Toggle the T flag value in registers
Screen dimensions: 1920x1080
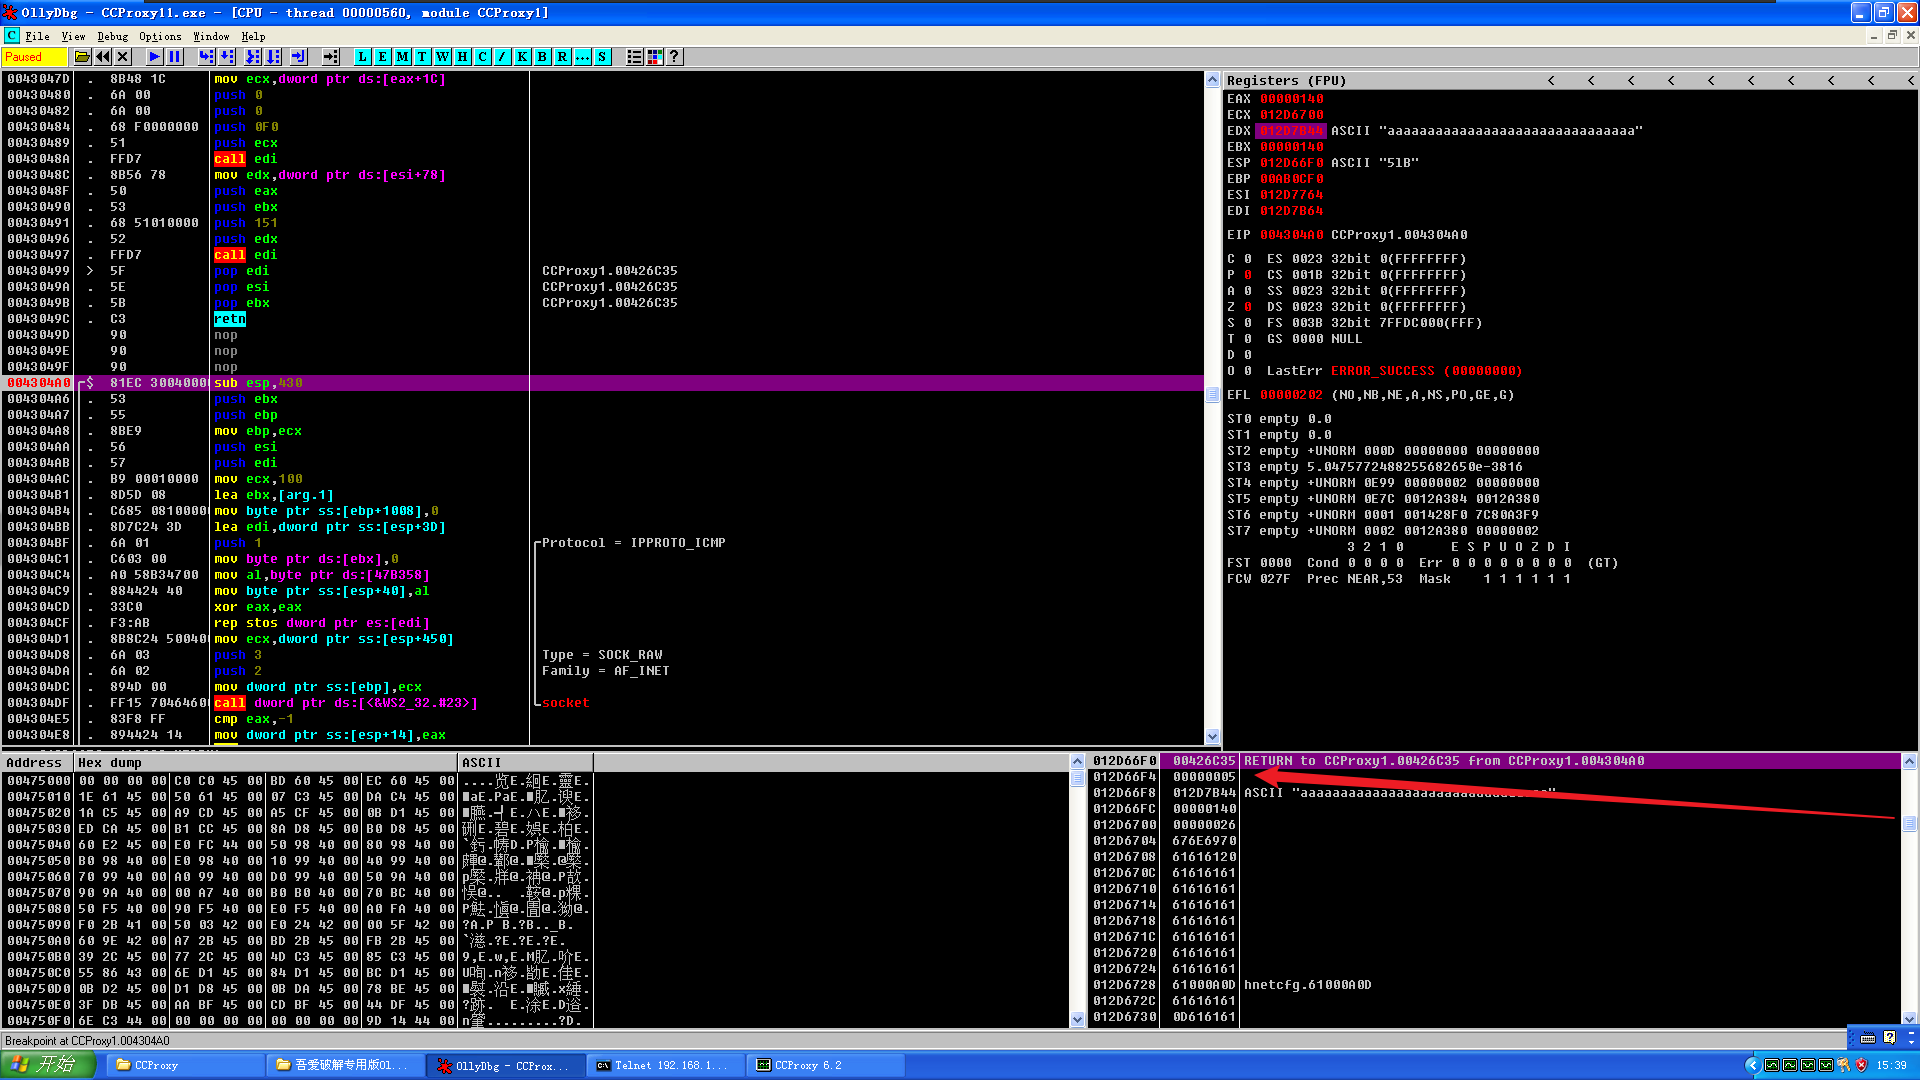point(1248,339)
